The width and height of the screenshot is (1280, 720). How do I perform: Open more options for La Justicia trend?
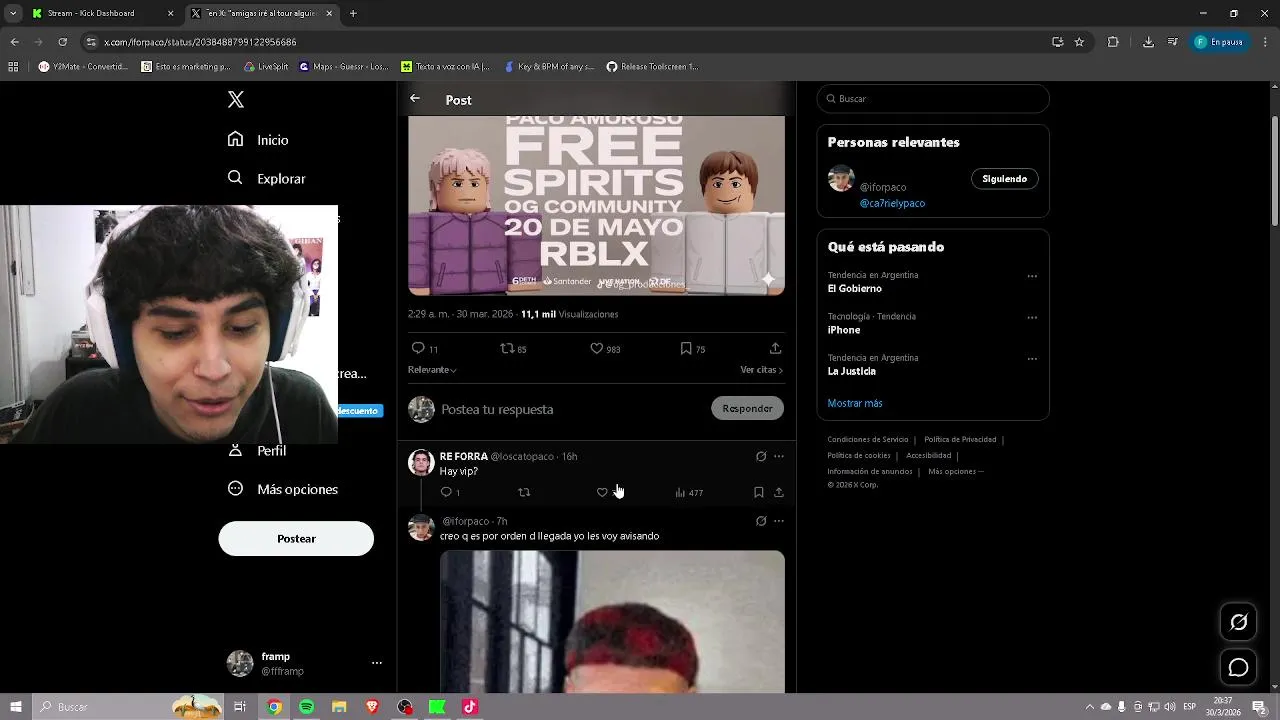[1032, 358]
